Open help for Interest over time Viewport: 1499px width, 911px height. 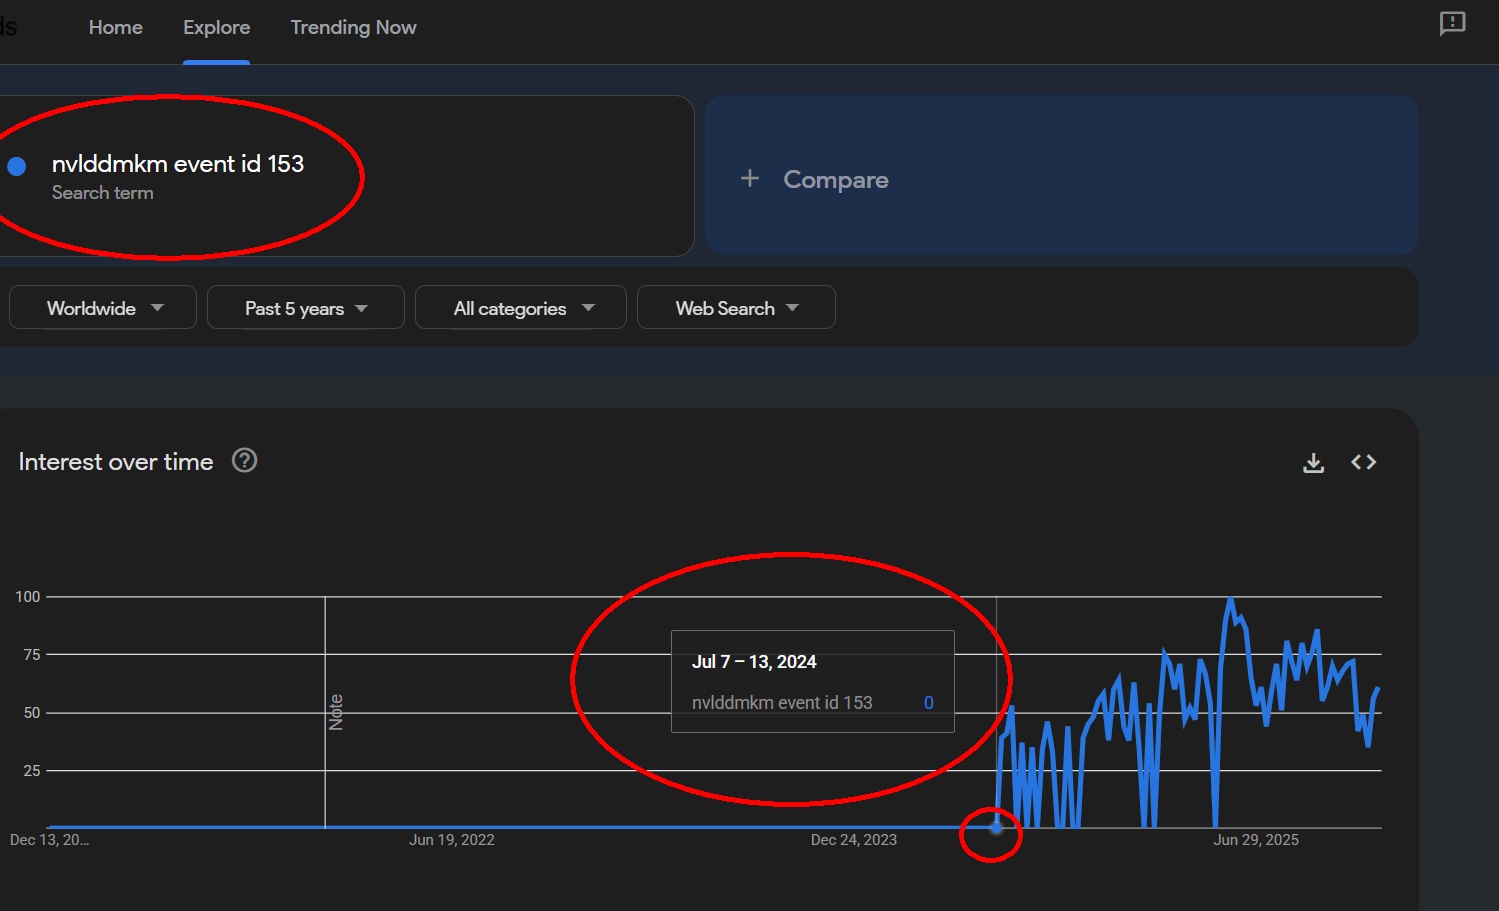245,460
